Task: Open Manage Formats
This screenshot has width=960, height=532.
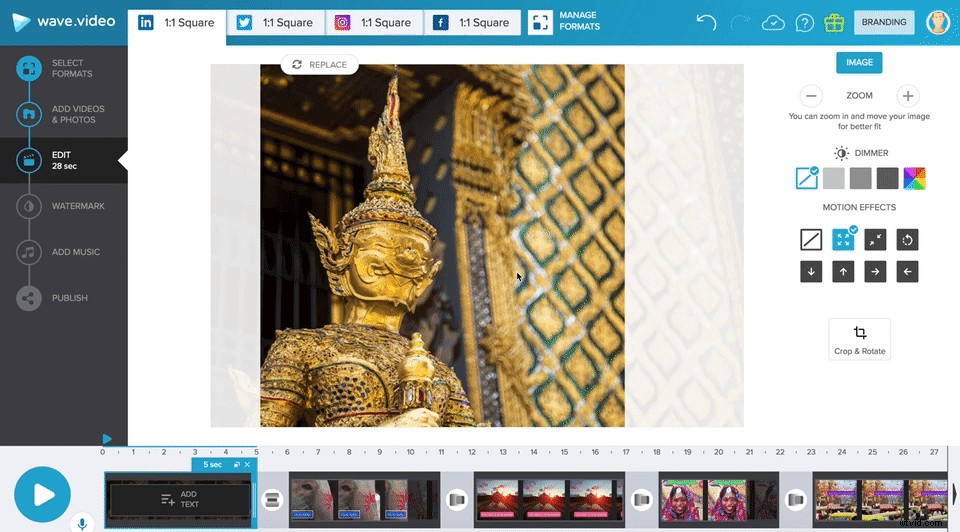Action: pyautogui.click(x=564, y=22)
